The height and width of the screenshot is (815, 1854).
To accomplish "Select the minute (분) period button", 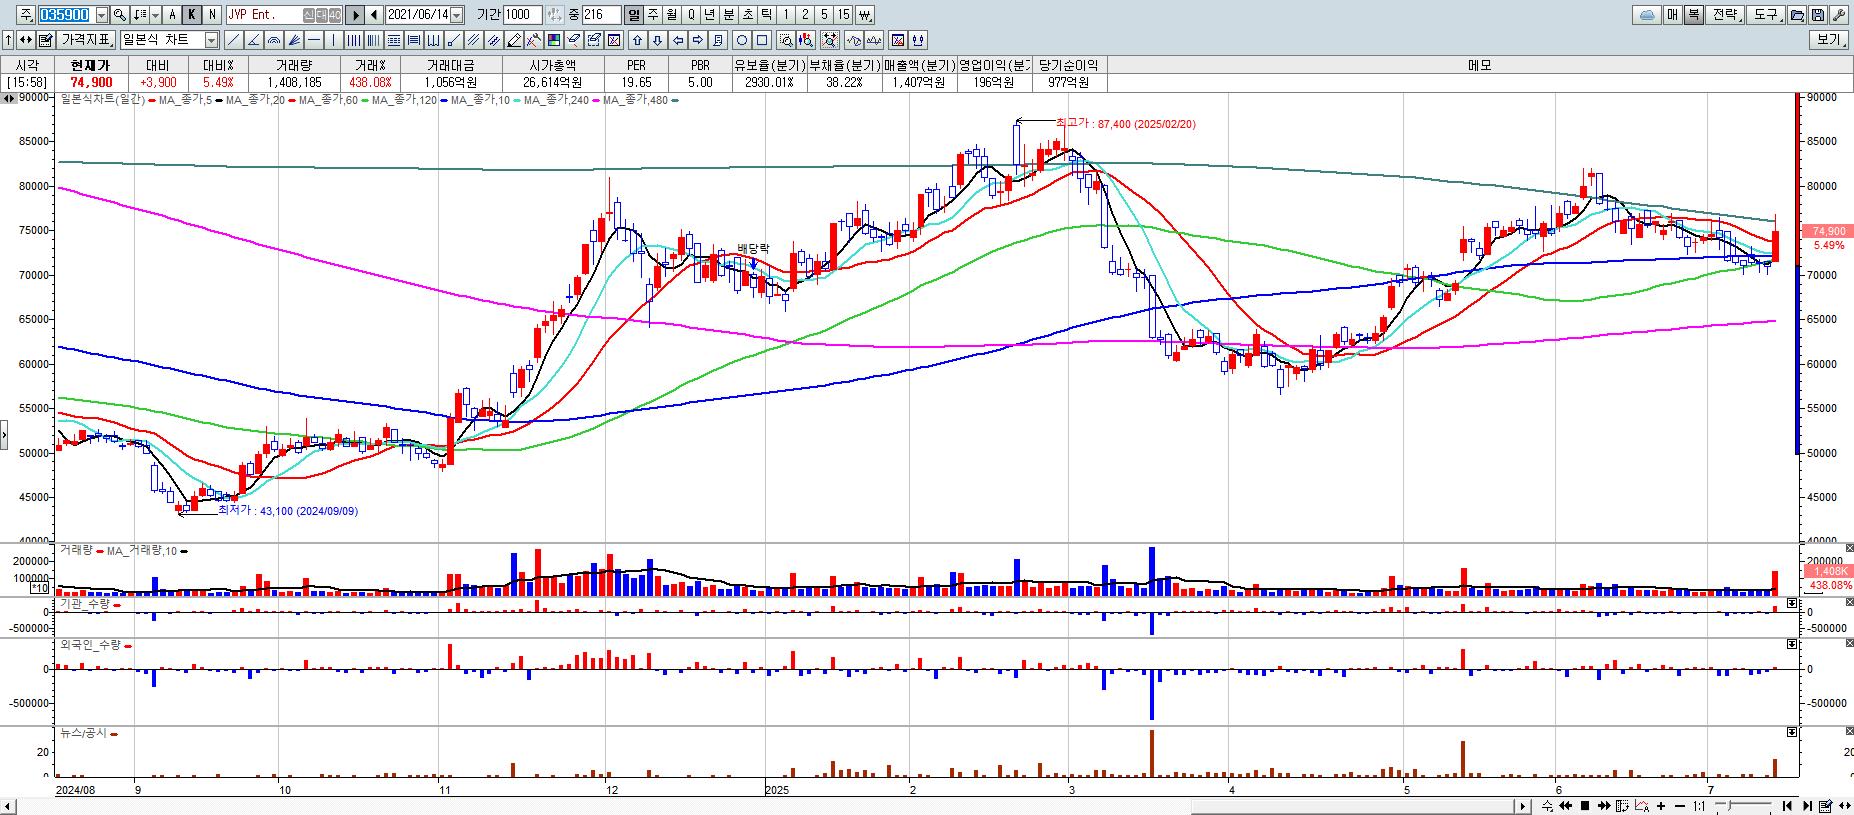I will tap(728, 15).
